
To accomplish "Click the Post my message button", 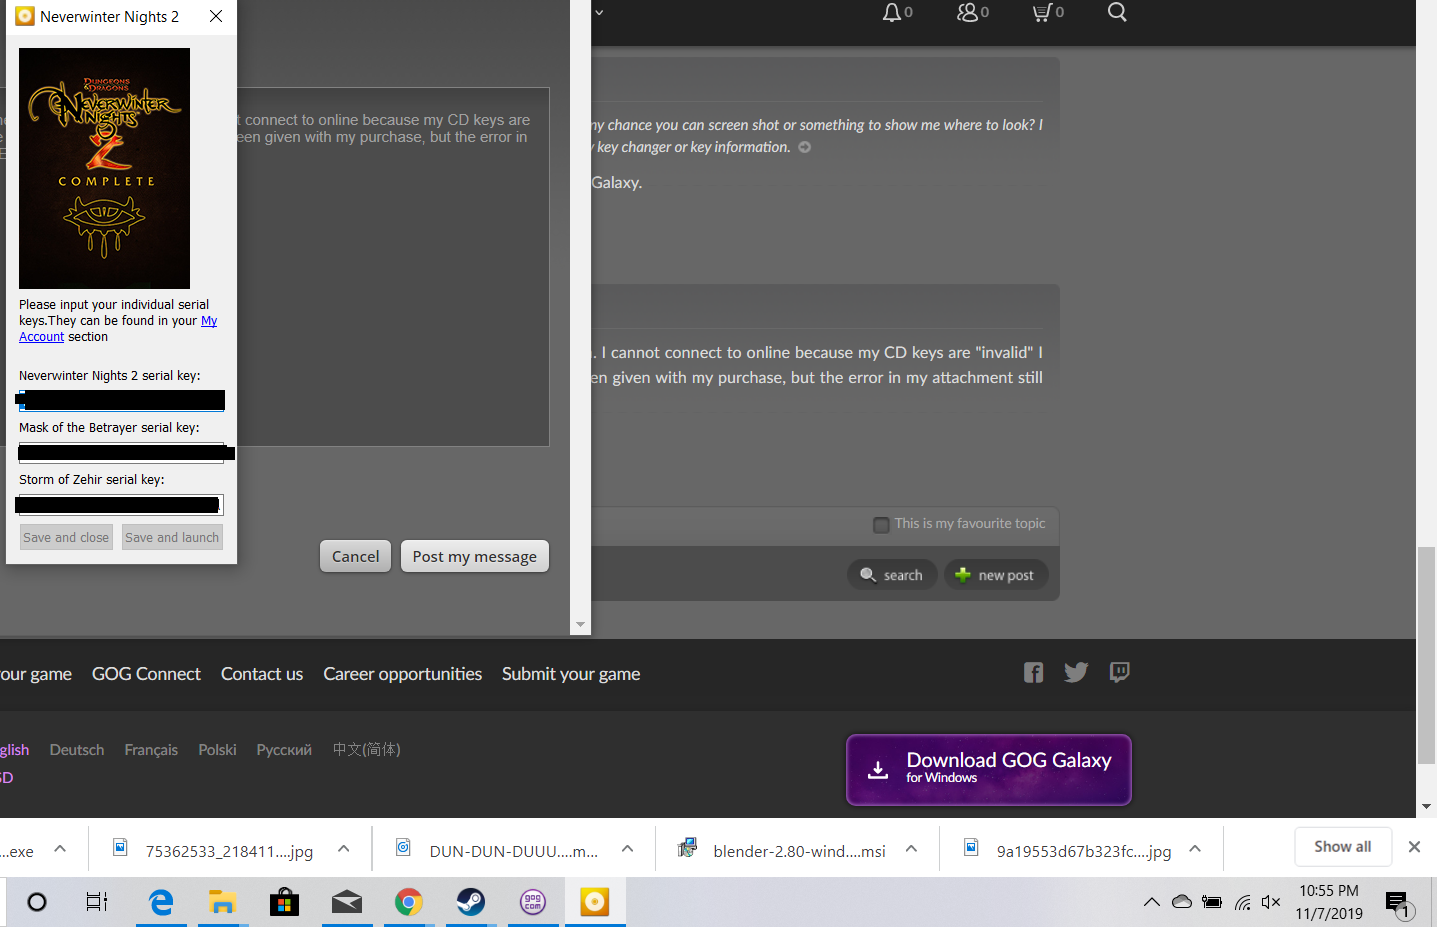I will pos(475,557).
